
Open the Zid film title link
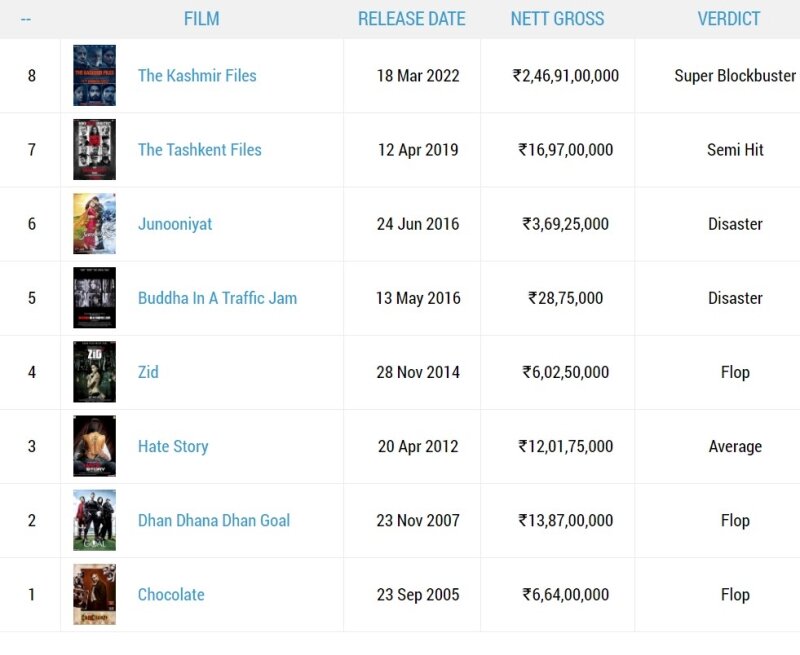(148, 372)
